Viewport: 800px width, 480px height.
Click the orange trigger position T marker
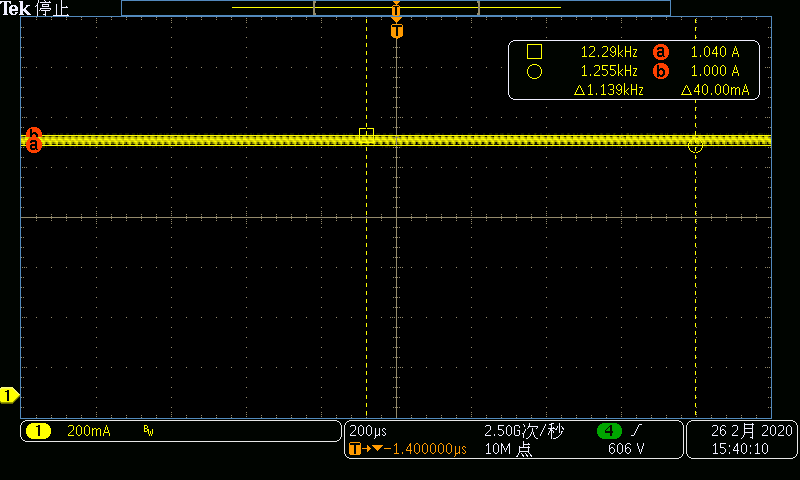pyautogui.click(x=396, y=31)
